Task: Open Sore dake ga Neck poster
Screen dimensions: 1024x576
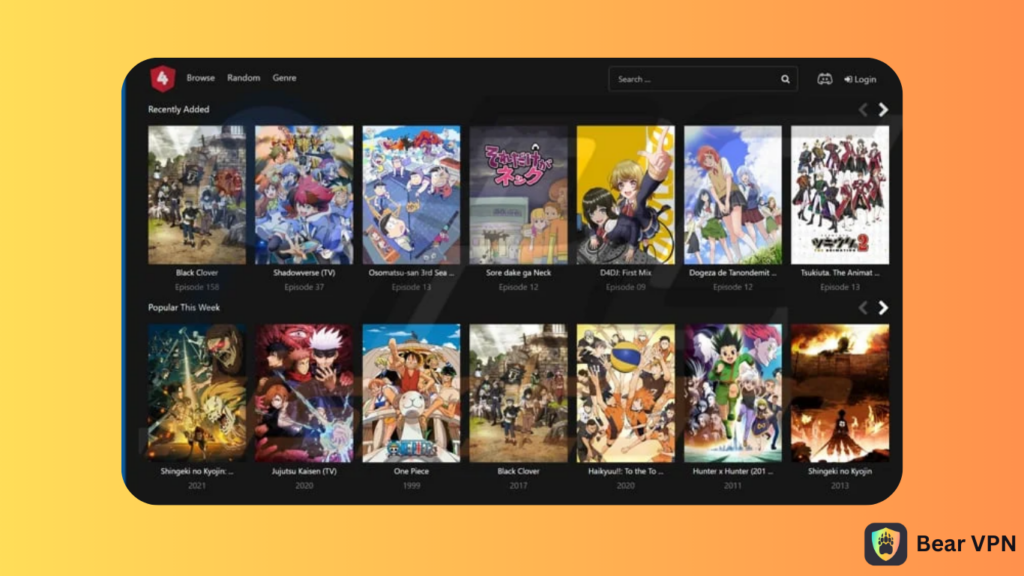Action: 519,195
